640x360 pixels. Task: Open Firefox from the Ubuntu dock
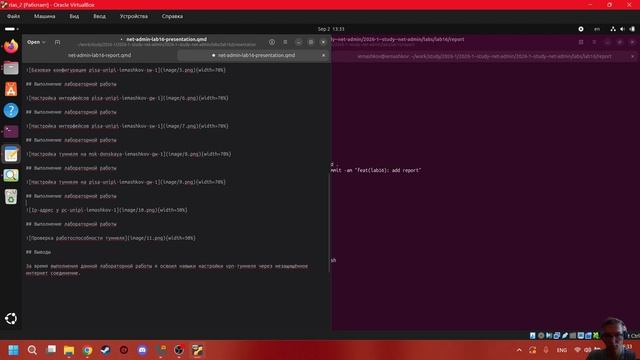(x=11, y=46)
